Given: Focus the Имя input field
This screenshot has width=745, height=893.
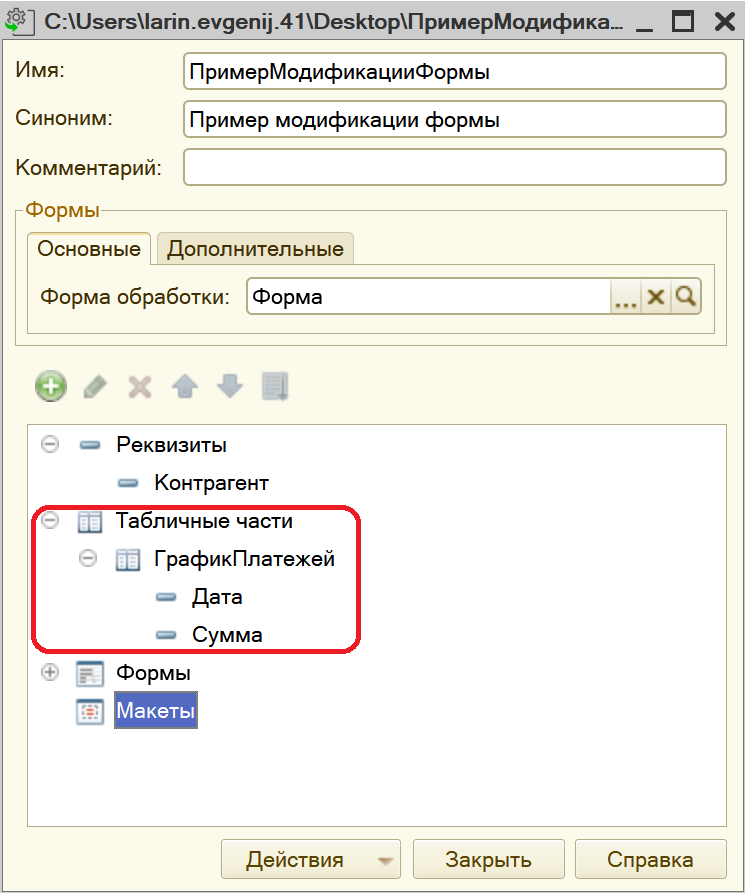Looking at the screenshot, I should pyautogui.click(x=455, y=71).
